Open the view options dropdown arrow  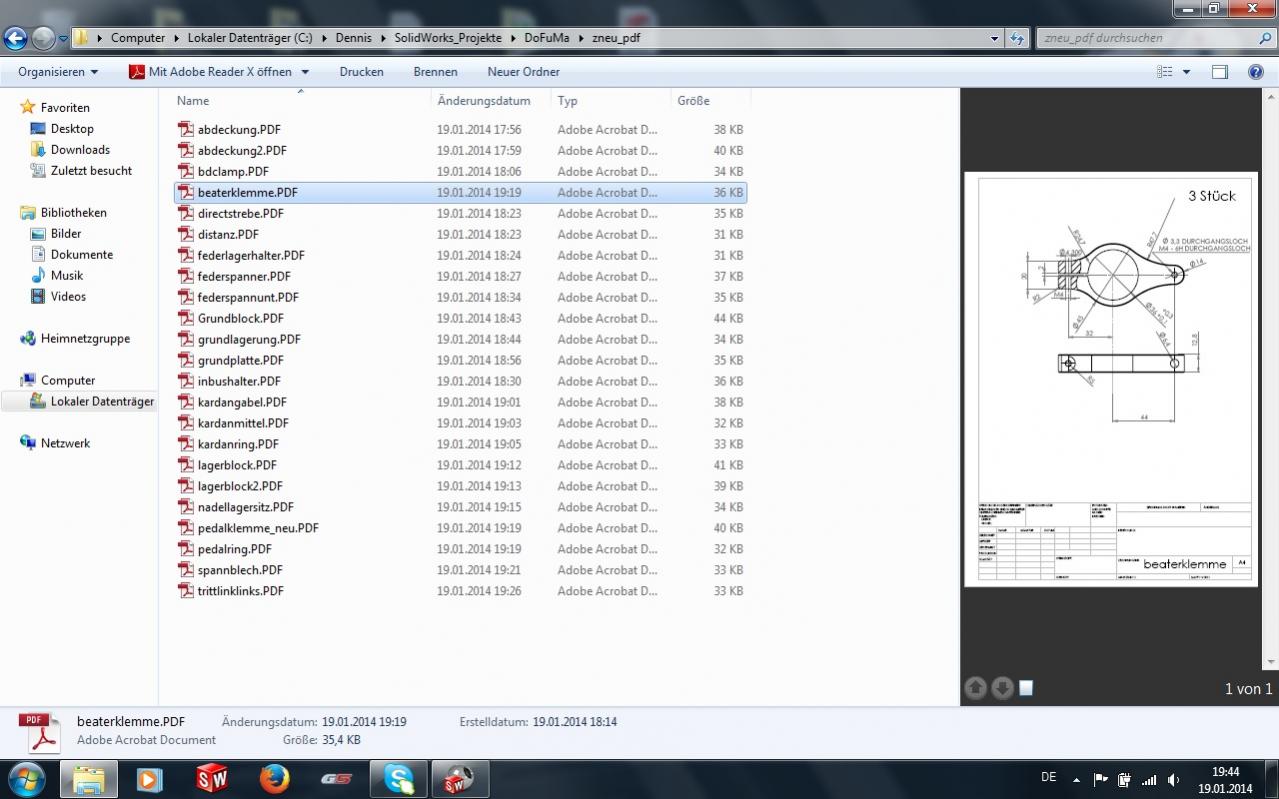point(1187,72)
